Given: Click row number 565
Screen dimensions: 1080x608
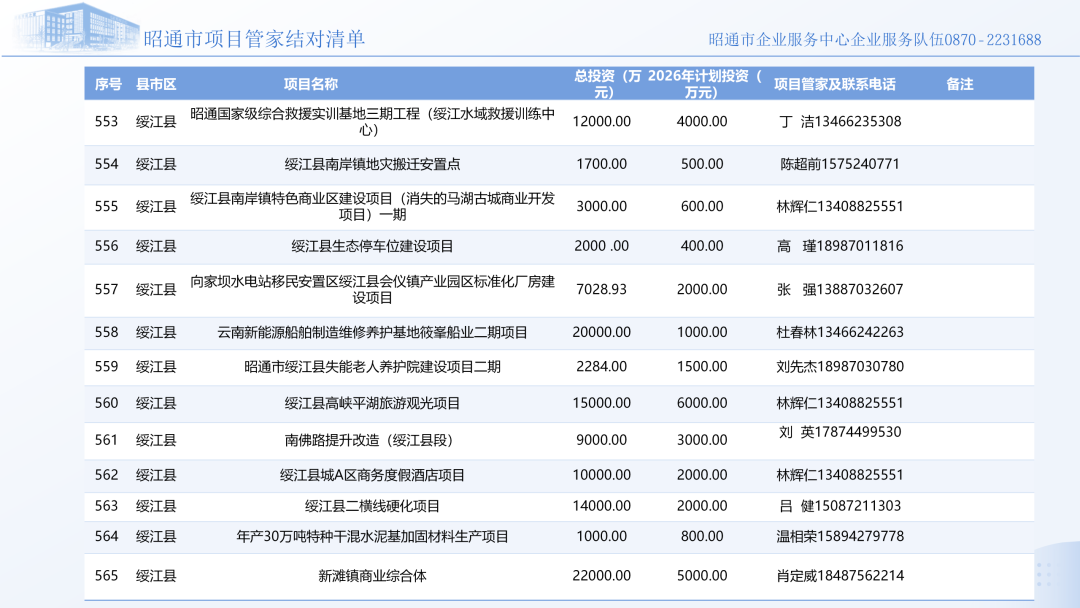Looking at the screenshot, I should click(x=107, y=576).
